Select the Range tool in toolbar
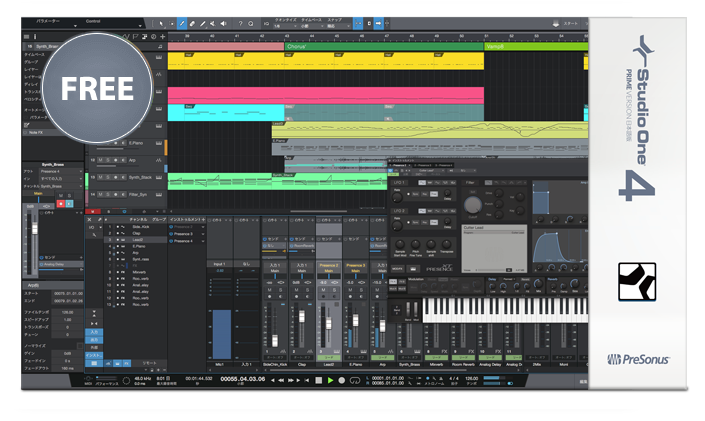Screen dimensions: 705x421 [x=171, y=23]
